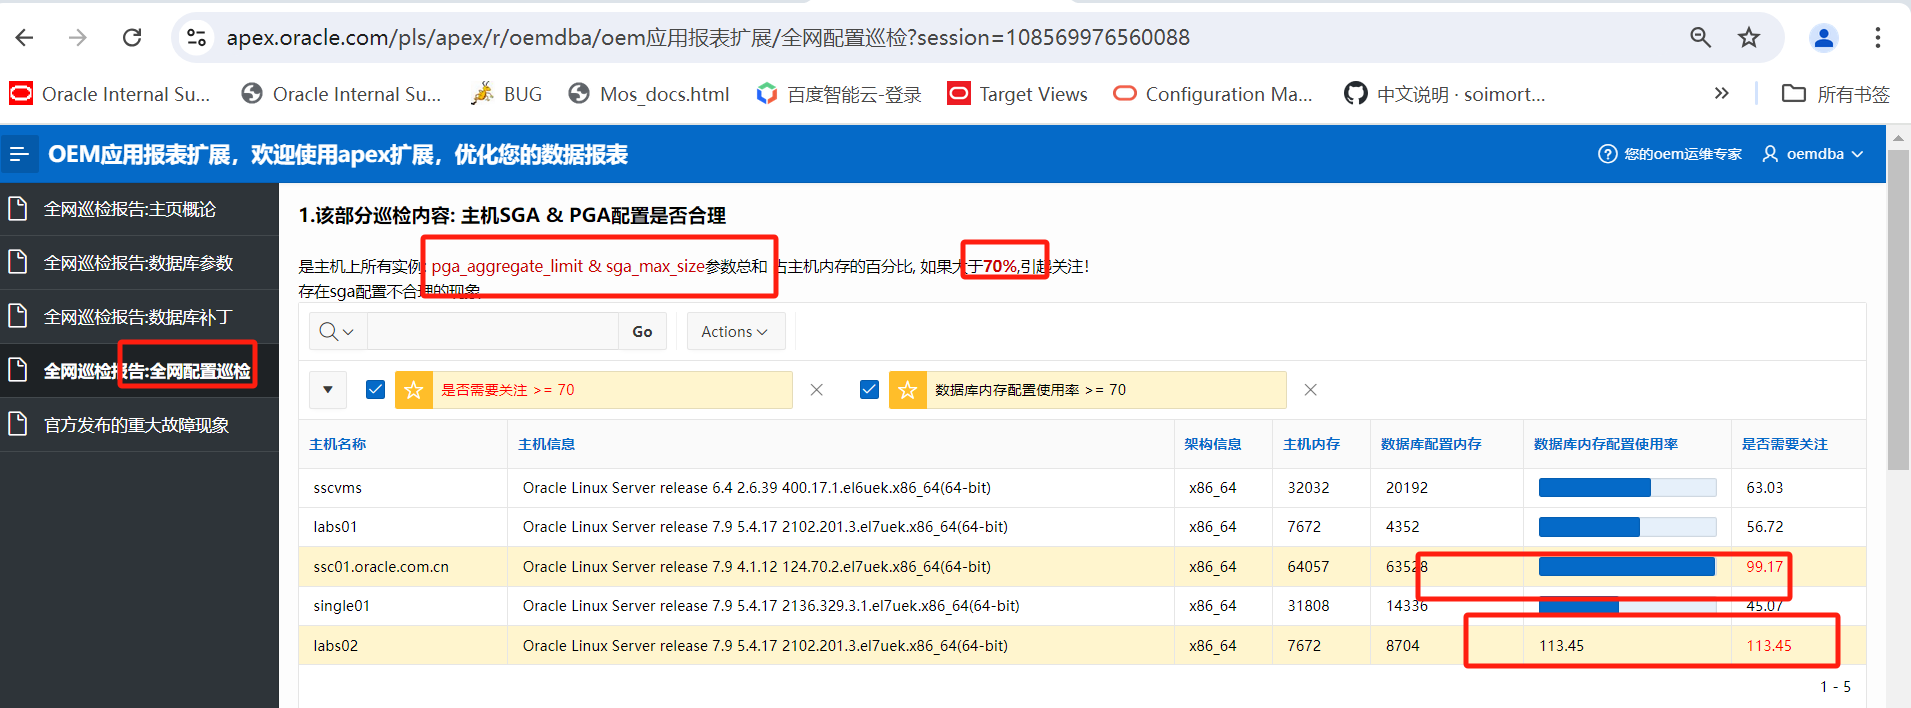Select 全网巡检报告:全网配置巡检 menu item
Screen dimensions: 1911x708
coord(139,371)
